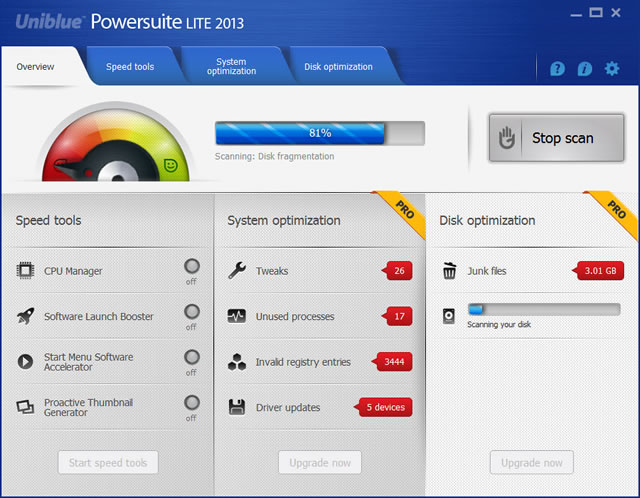Click the Proactive Thumbnail Generator label

click(x=88, y=407)
